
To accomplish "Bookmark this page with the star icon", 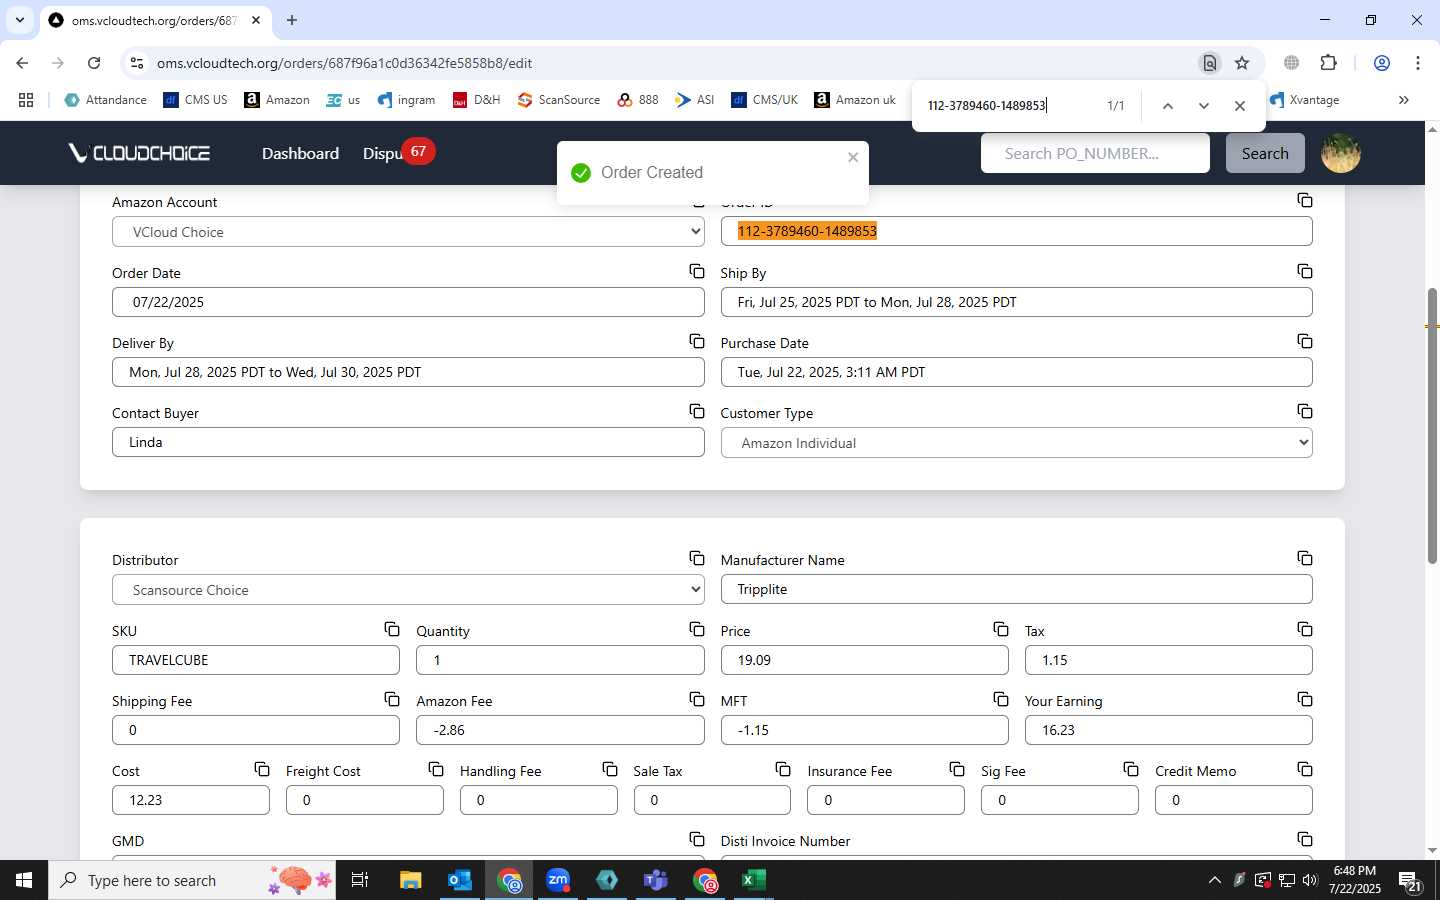I will (1242, 63).
